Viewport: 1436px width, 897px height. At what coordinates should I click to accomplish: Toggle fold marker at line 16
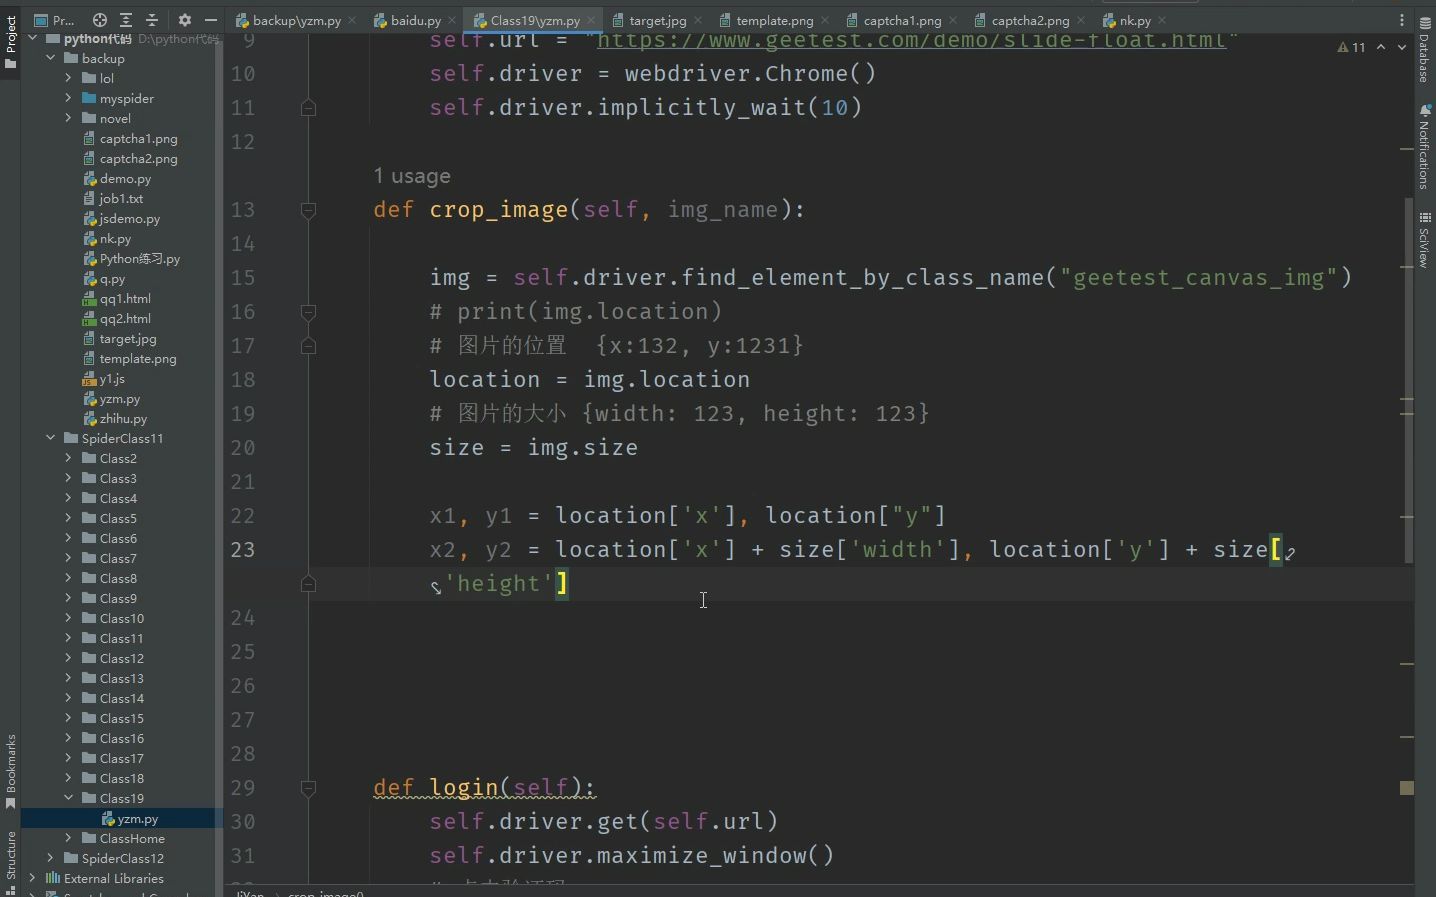308,312
